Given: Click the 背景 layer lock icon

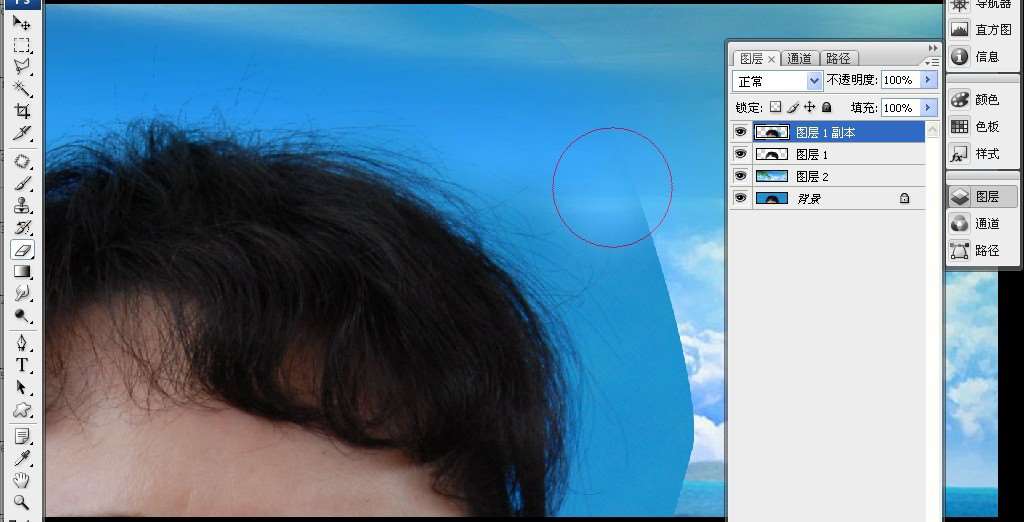Looking at the screenshot, I should [x=904, y=198].
